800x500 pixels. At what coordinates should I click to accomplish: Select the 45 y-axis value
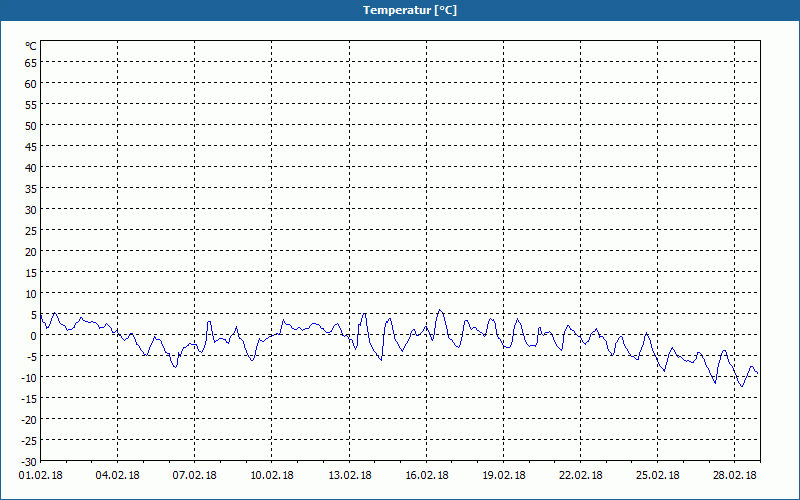coord(31,147)
